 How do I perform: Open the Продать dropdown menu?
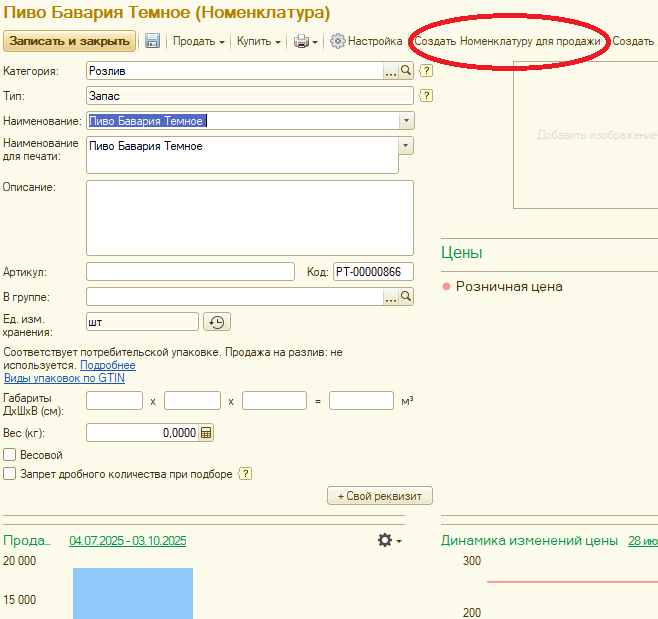point(198,41)
